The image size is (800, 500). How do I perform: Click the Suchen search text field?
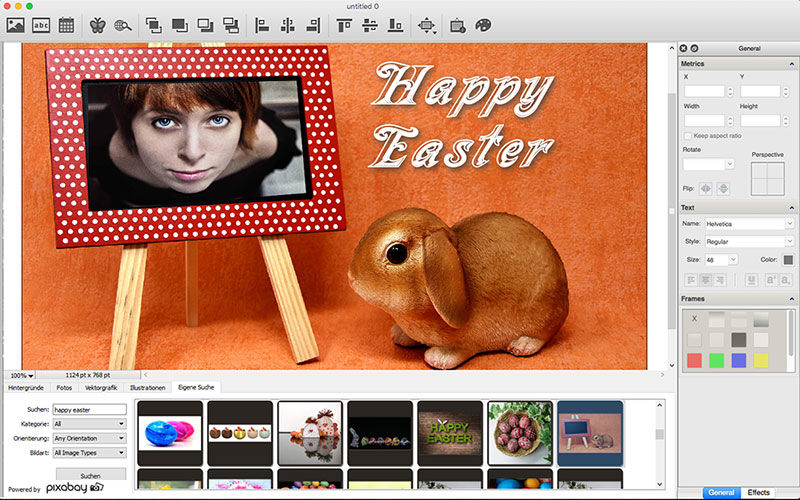(x=89, y=410)
